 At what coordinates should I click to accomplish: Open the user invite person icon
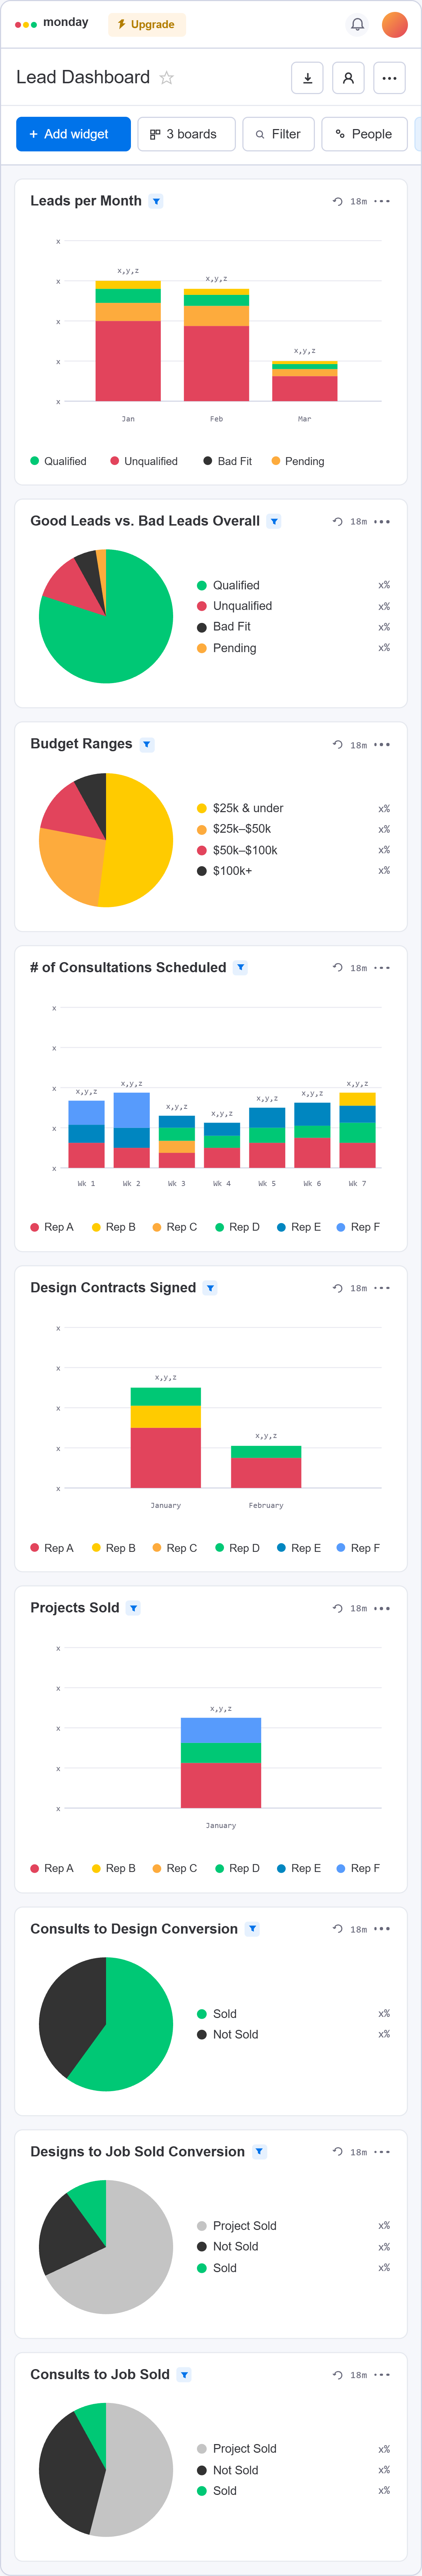point(348,78)
